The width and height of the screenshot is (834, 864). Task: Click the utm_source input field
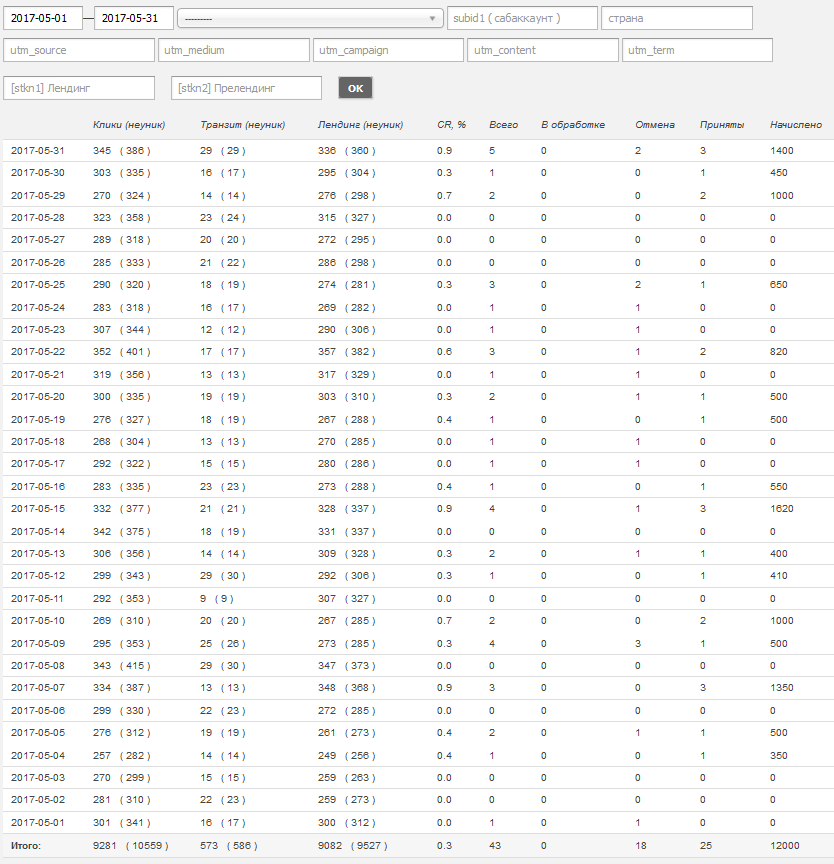click(x=78, y=50)
